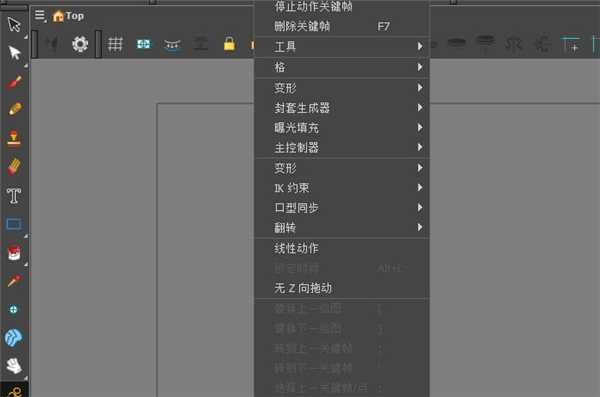Activate the Paint bucket tool
This screenshot has width=600, height=397.
pyautogui.click(x=14, y=253)
